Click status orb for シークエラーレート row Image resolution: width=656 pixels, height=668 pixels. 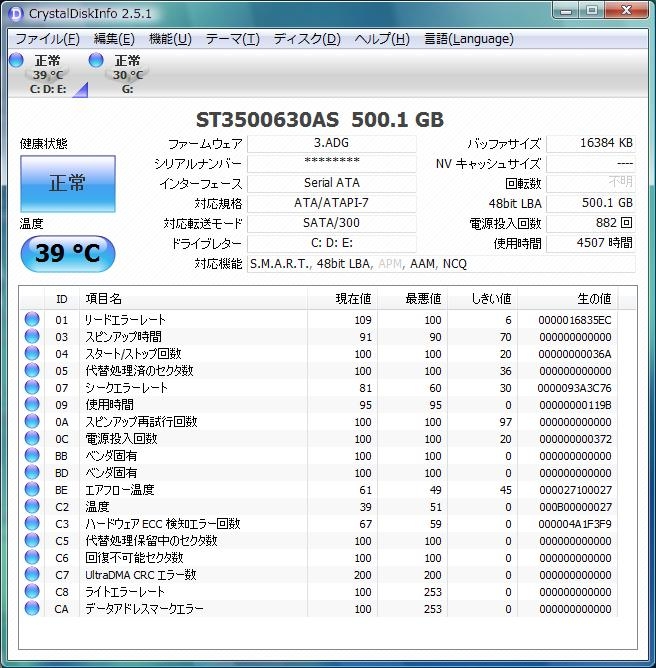click(32, 388)
